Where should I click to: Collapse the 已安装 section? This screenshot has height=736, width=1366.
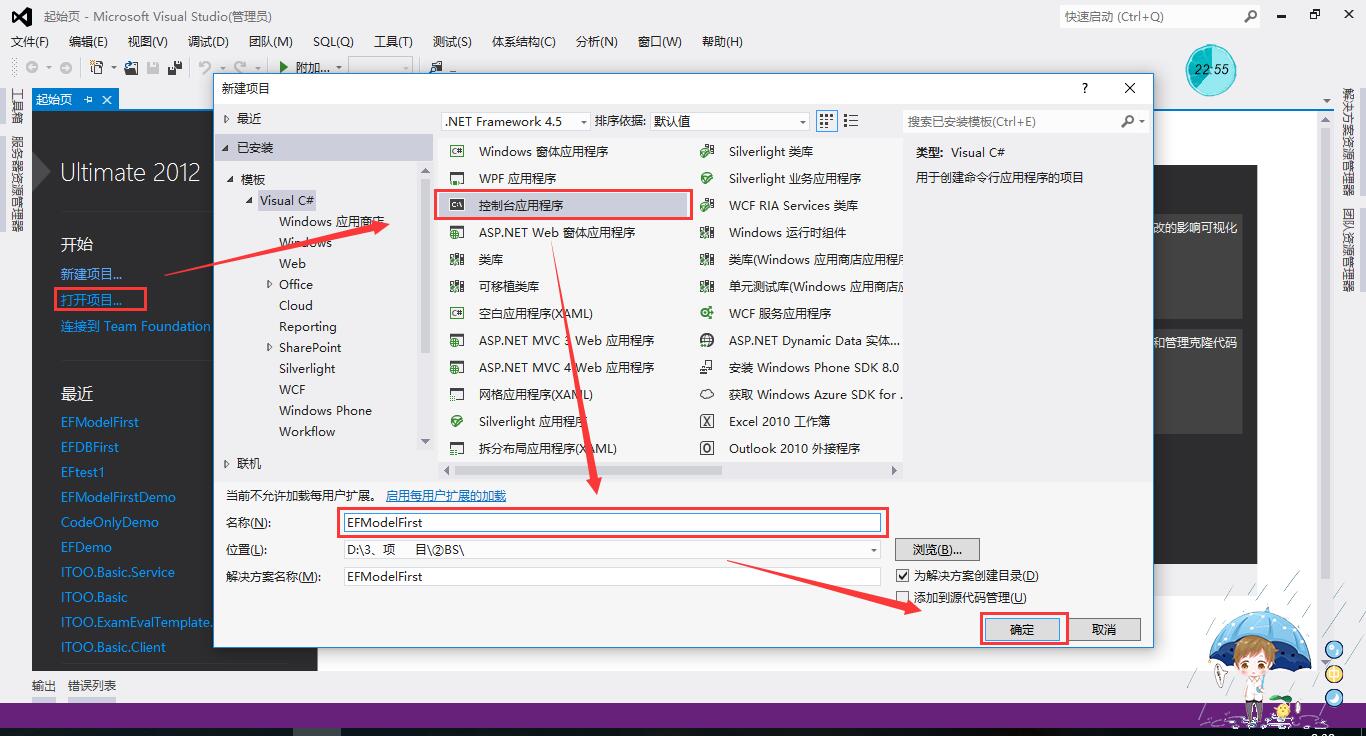click(226, 148)
